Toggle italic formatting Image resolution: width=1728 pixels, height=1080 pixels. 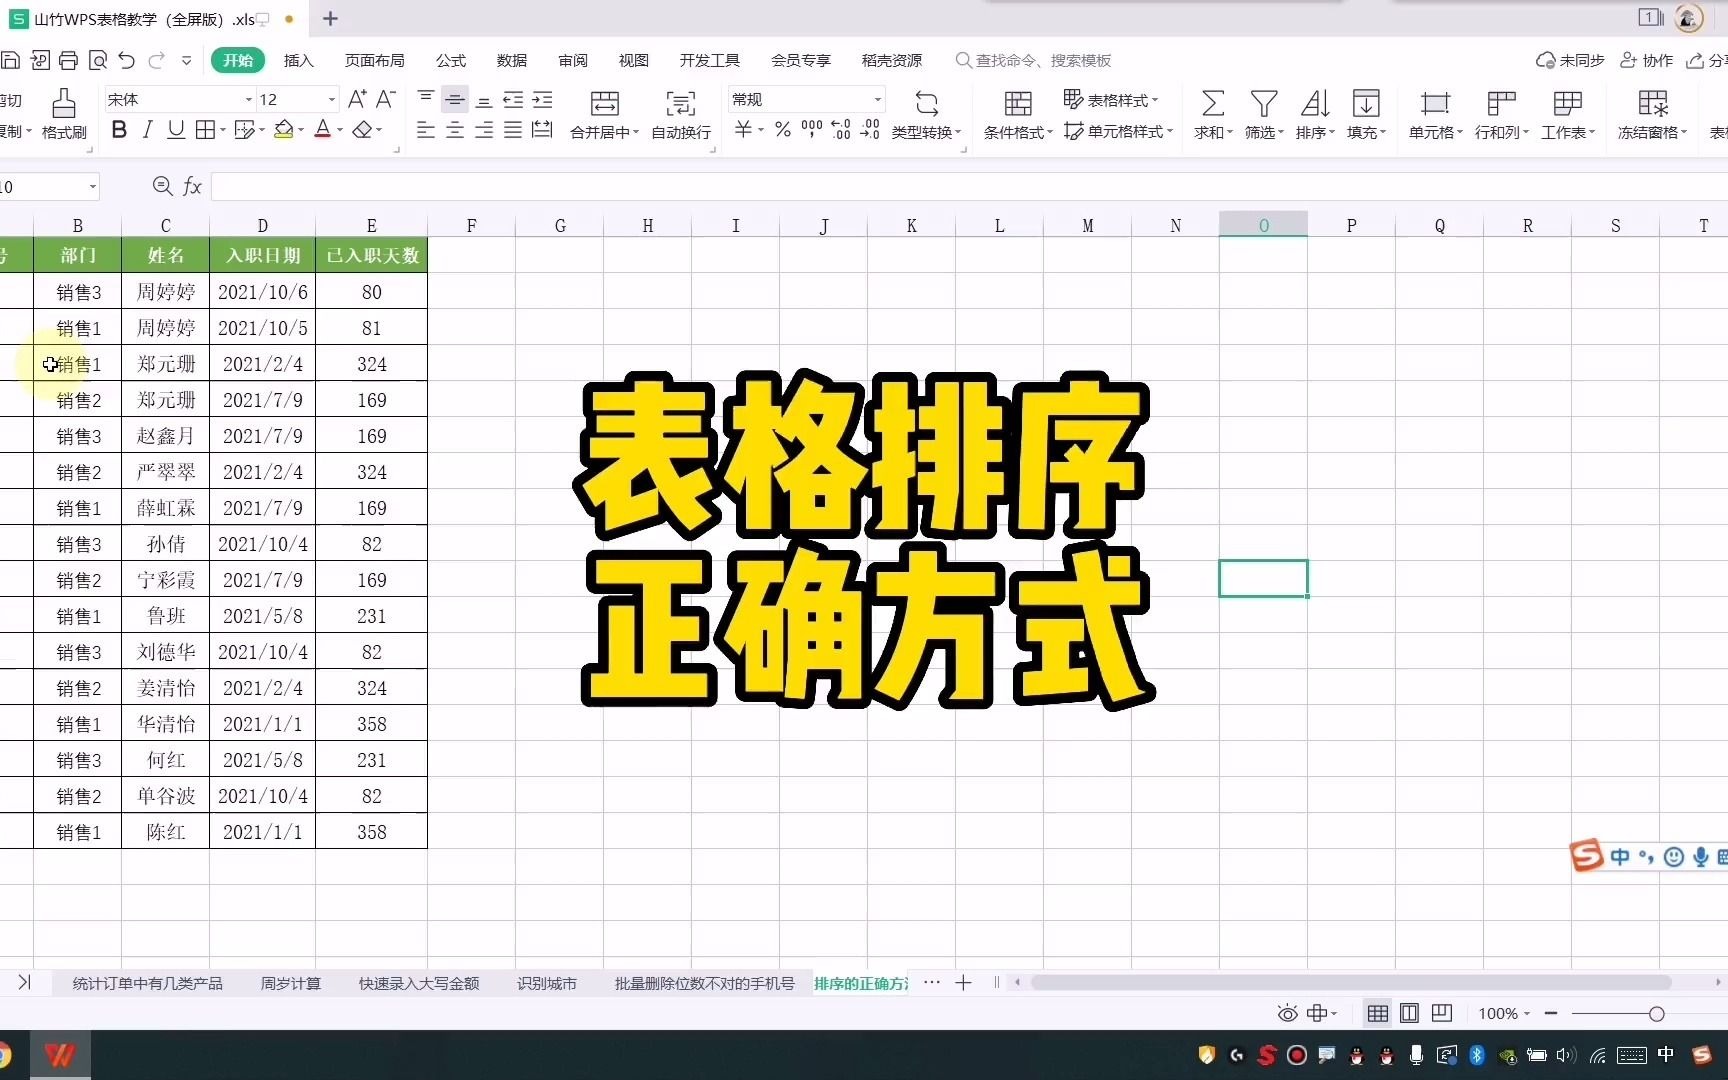(147, 130)
